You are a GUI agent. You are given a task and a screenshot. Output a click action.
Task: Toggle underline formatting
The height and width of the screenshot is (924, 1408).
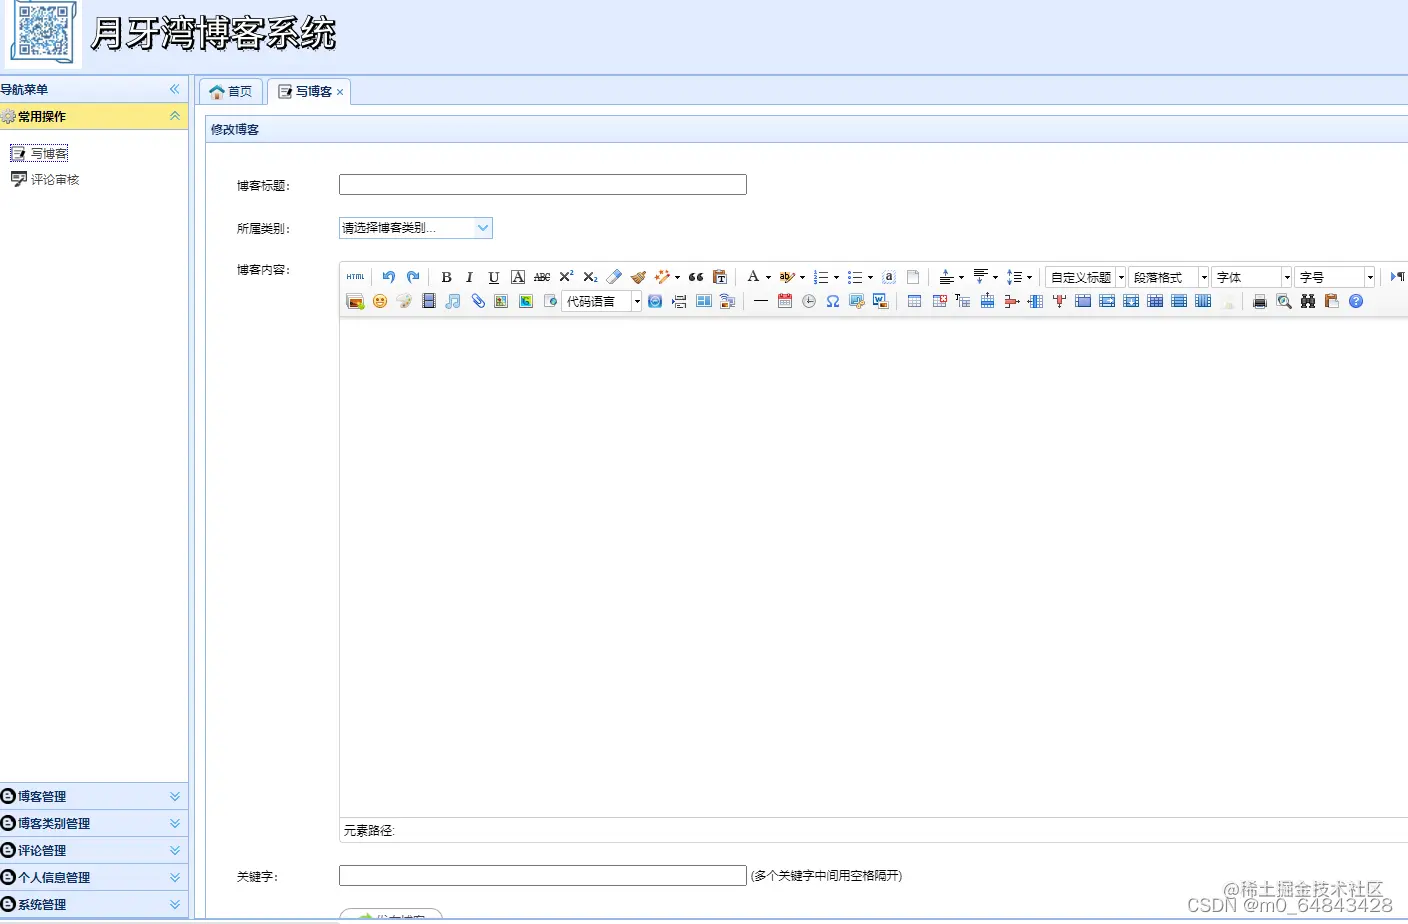pos(493,277)
